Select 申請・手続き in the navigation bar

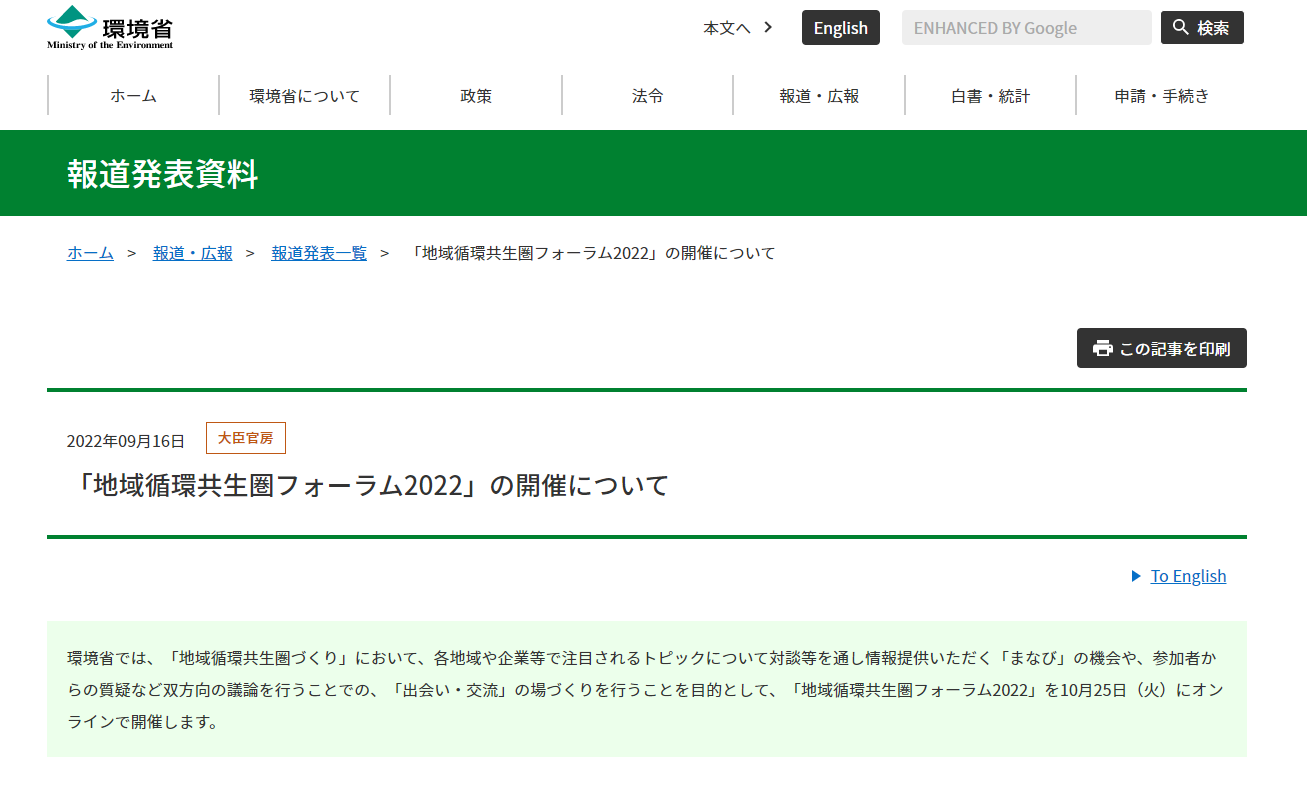click(1161, 96)
